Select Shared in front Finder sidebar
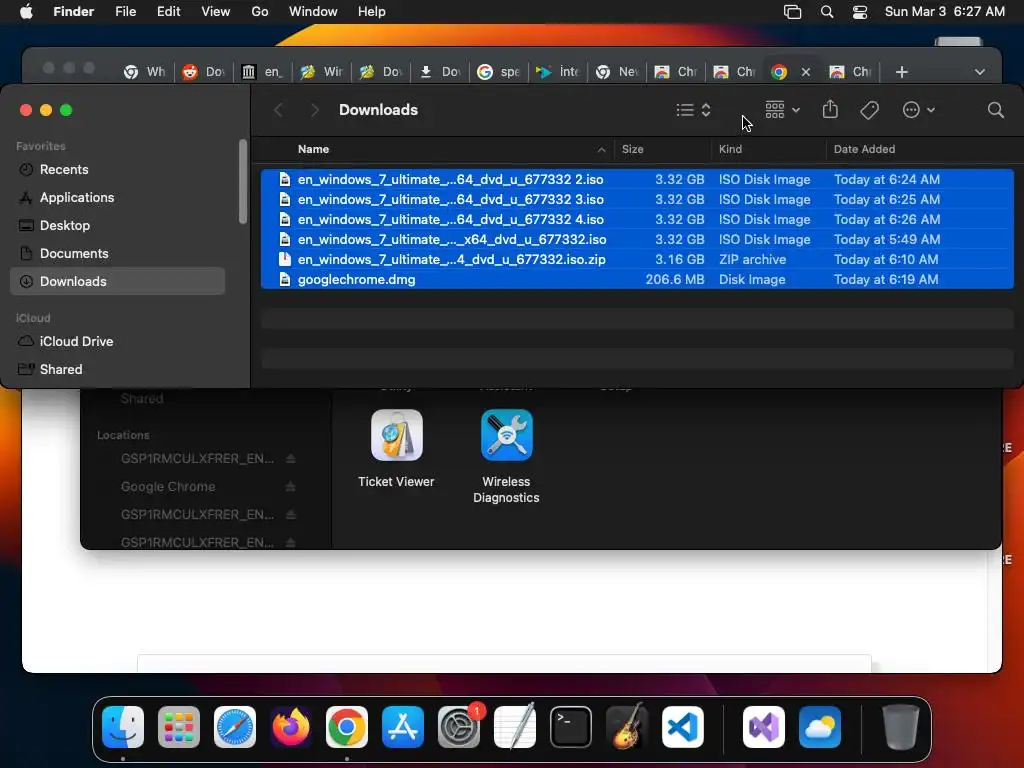The width and height of the screenshot is (1024, 768). (x=118, y=370)
